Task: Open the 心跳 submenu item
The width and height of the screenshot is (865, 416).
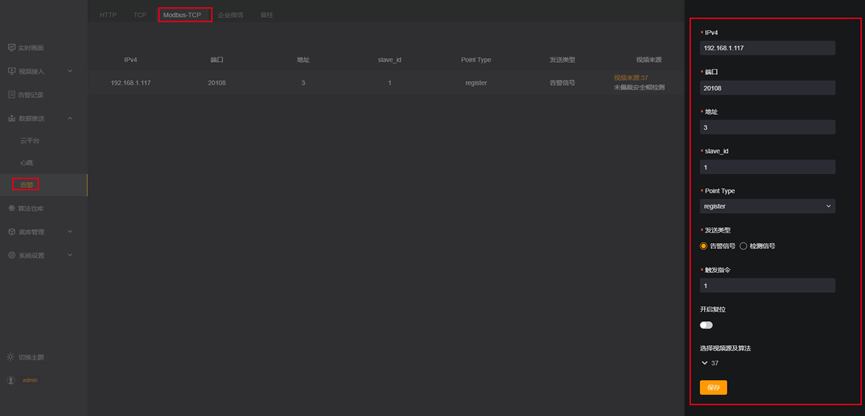Action: [x=26, y=163]
